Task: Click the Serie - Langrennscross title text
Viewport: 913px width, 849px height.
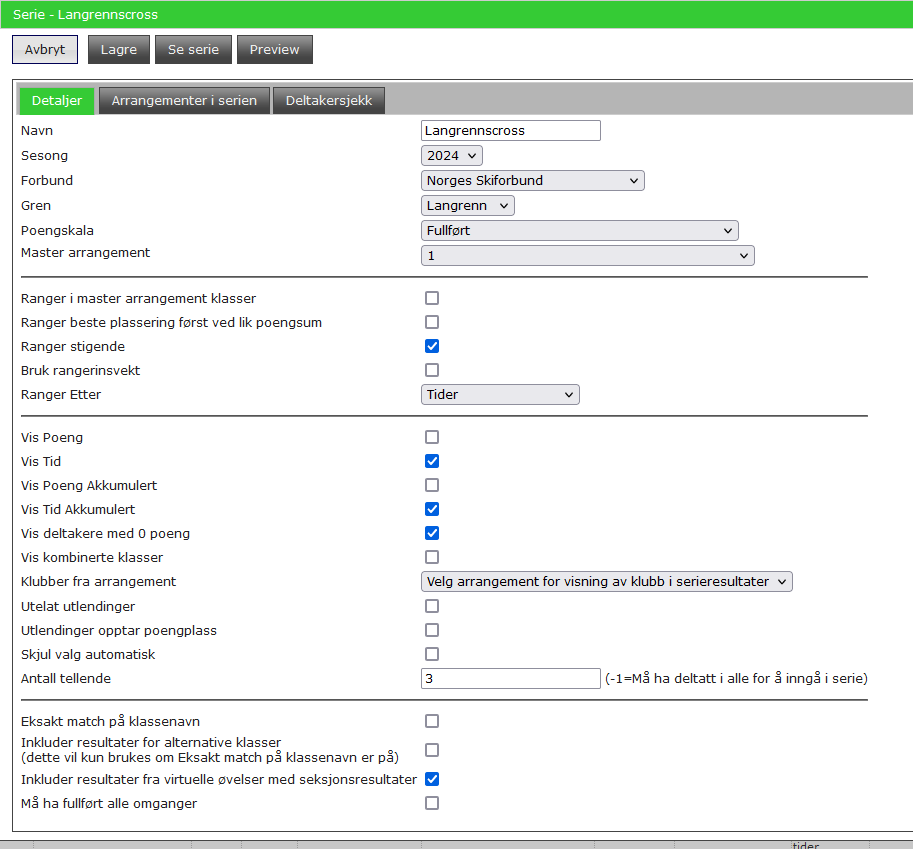Action: click(x=85, y=15)
